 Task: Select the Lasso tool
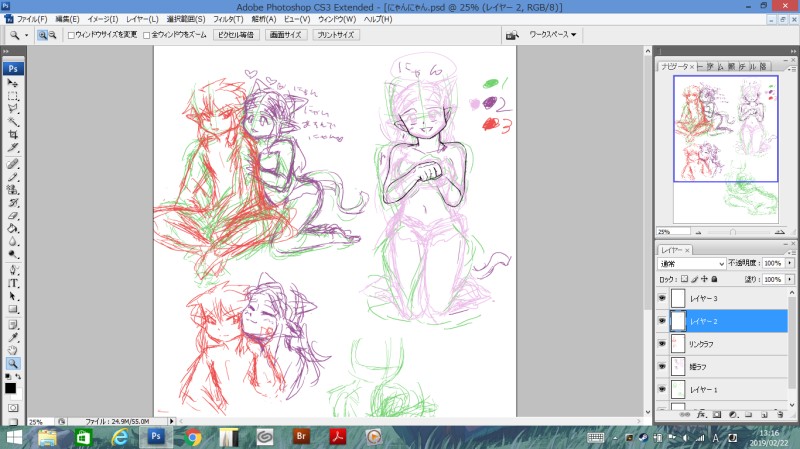click(13, 109)
